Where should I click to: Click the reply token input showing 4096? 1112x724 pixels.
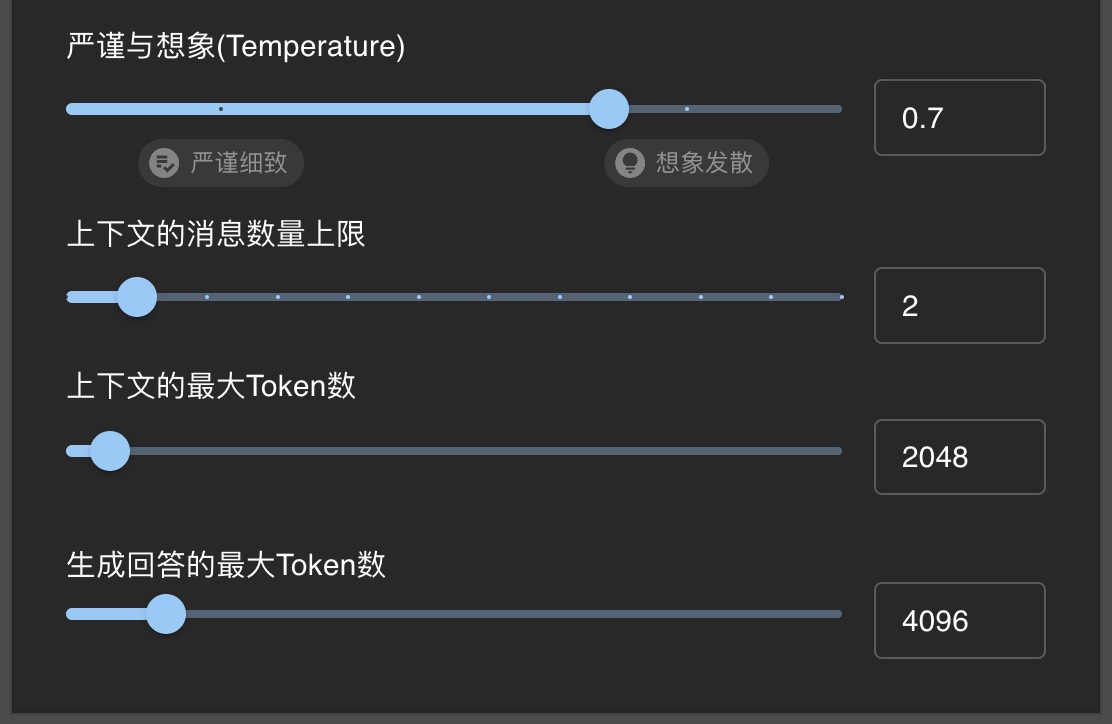pyautogui.click(x=958, y=621)
